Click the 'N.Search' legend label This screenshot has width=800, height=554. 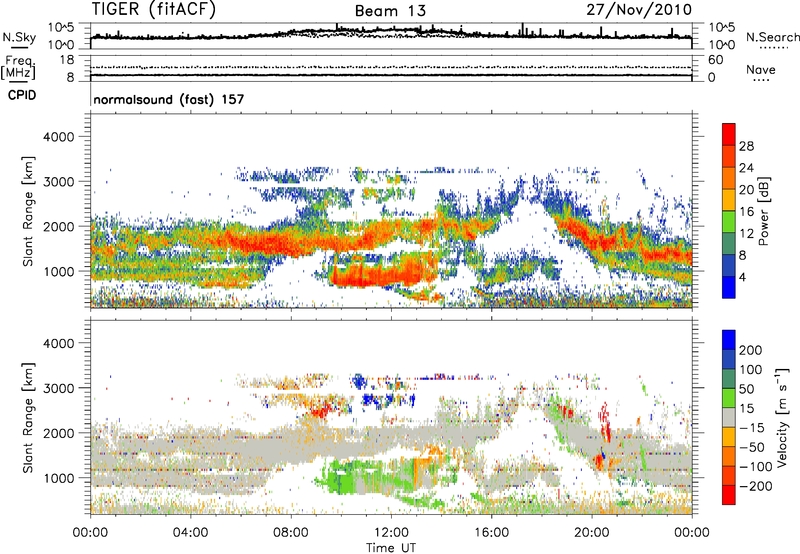(772, 37)
